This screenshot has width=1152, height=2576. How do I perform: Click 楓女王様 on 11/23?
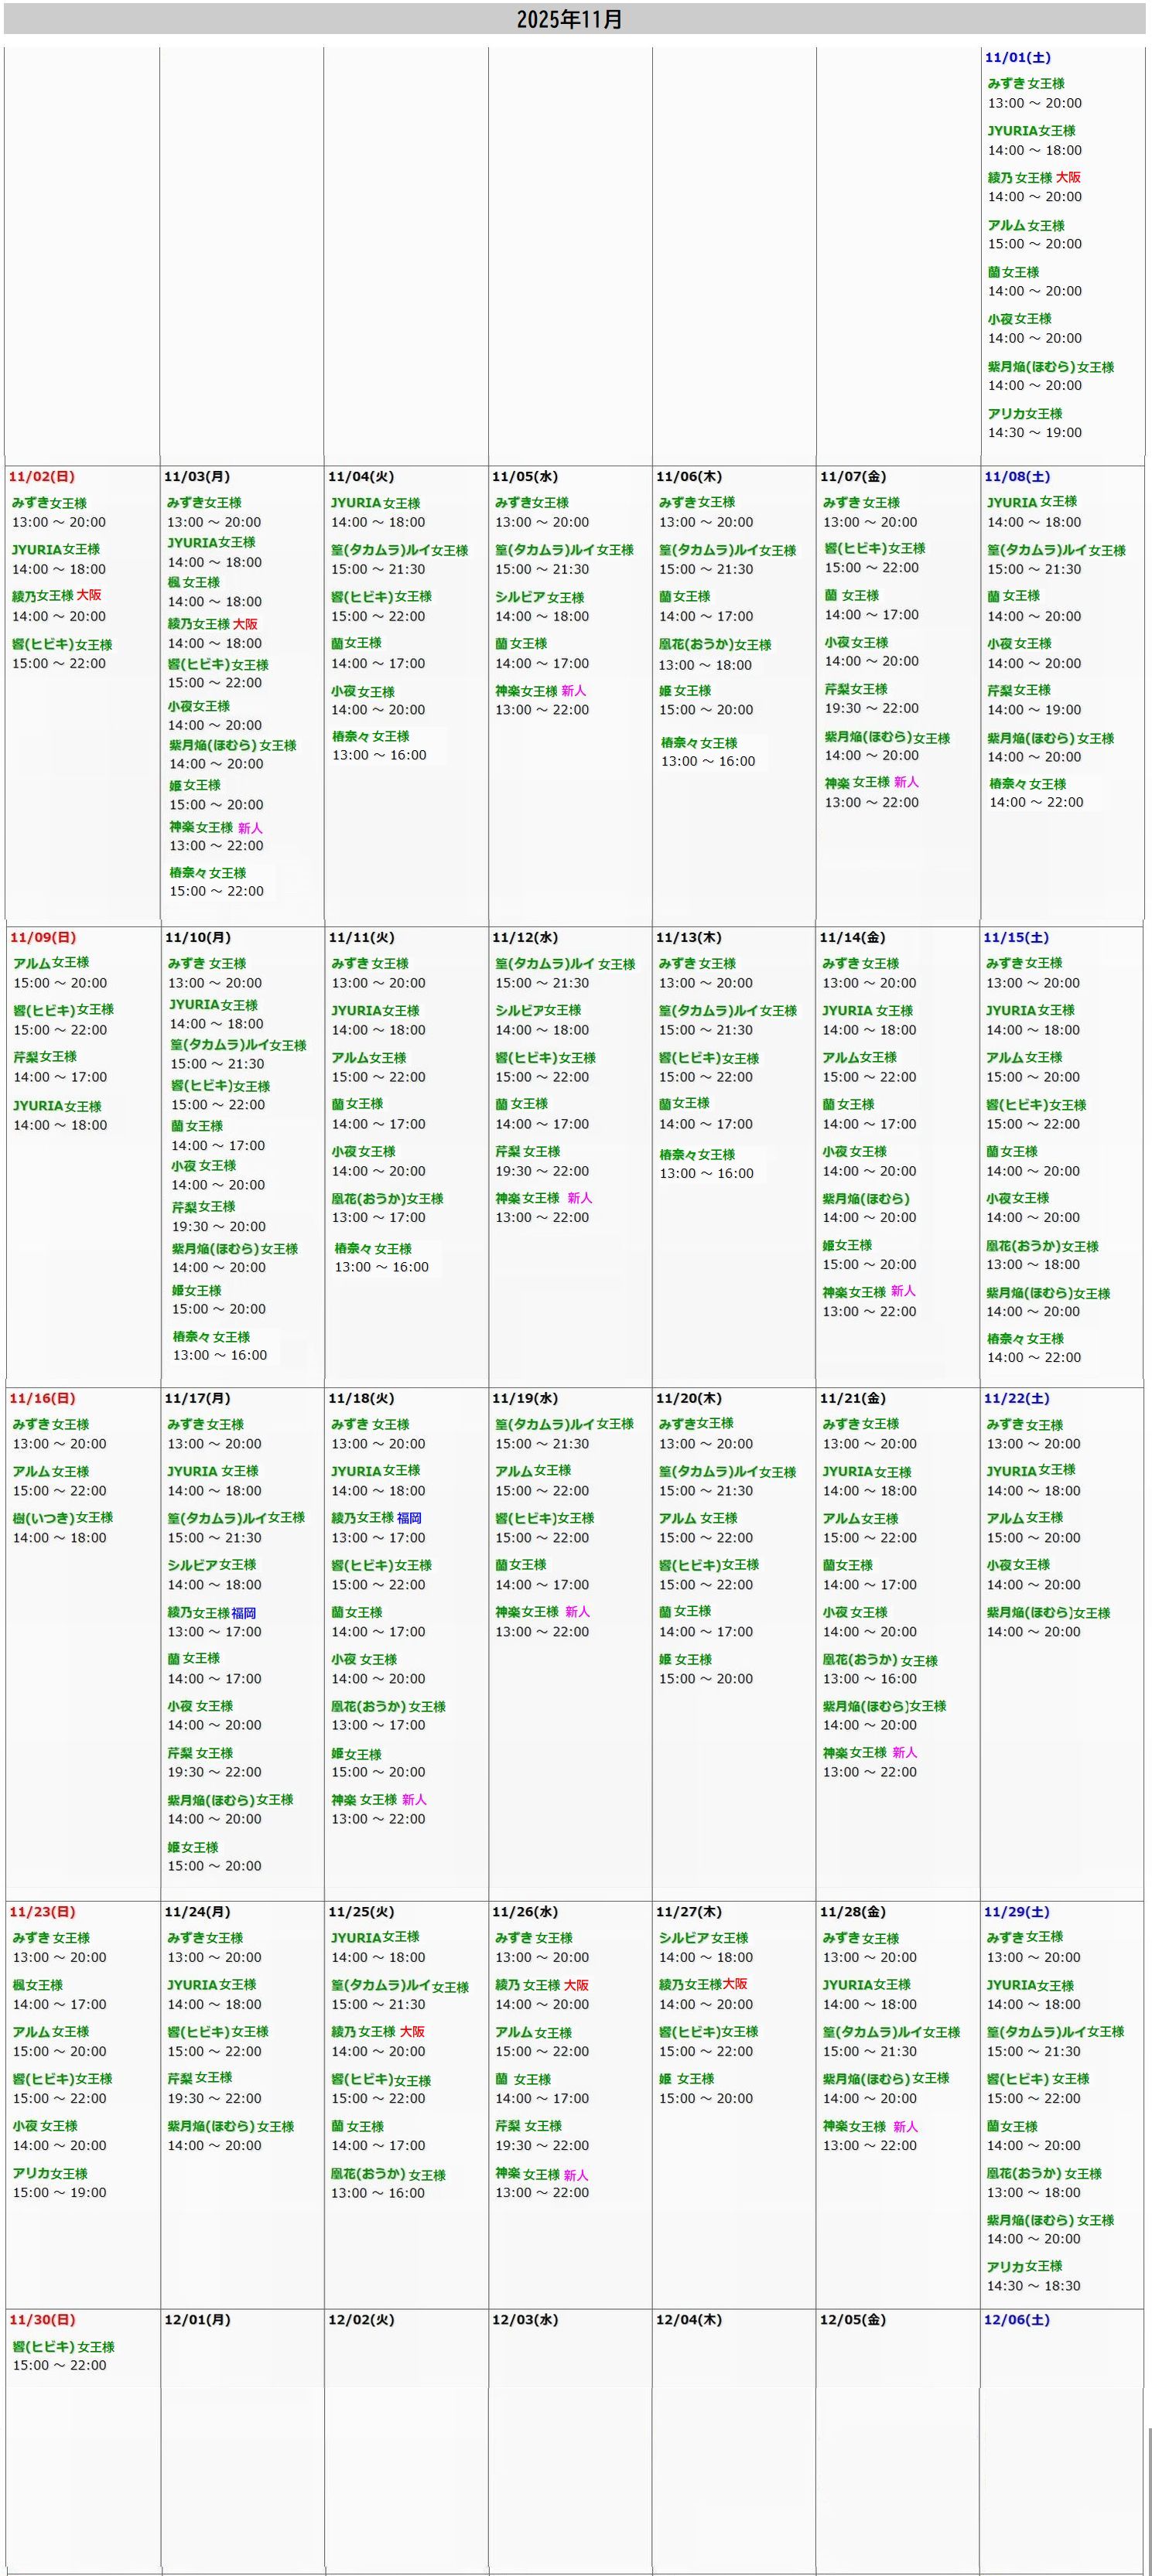pyautogui.click(x=38, y=1985)
